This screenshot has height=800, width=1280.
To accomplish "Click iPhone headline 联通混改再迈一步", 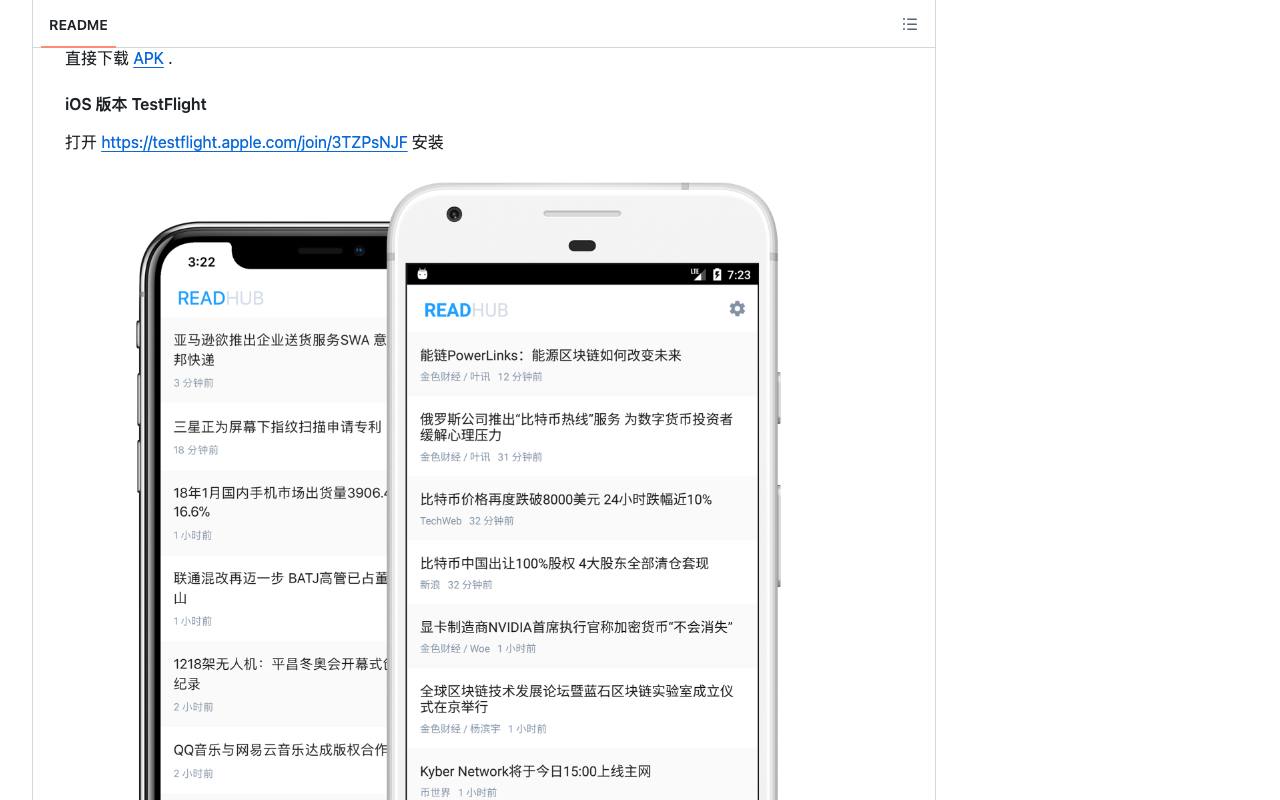I will [280, 588].
